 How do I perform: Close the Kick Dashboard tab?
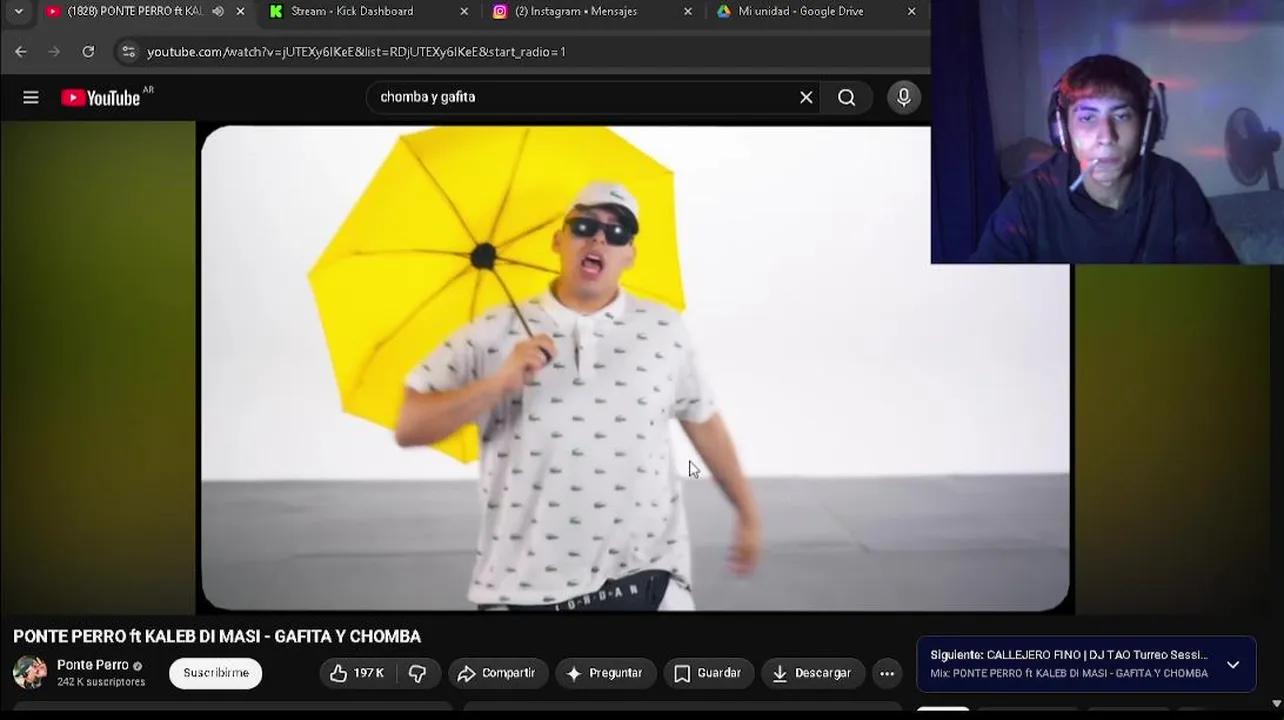464,12
